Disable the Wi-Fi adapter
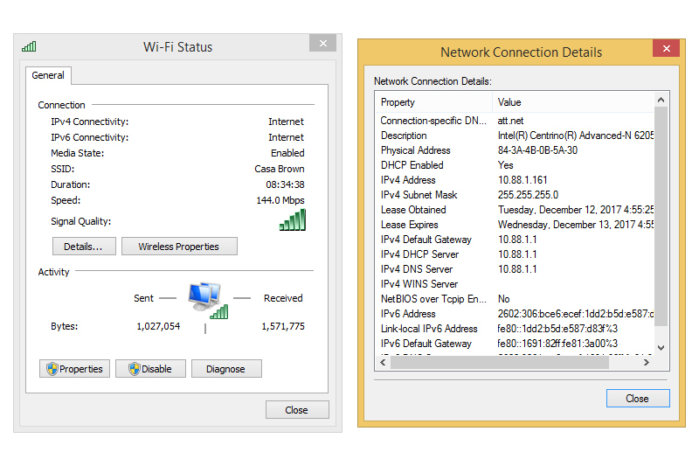This screenshot has width=699, height=466. point(150,369)
